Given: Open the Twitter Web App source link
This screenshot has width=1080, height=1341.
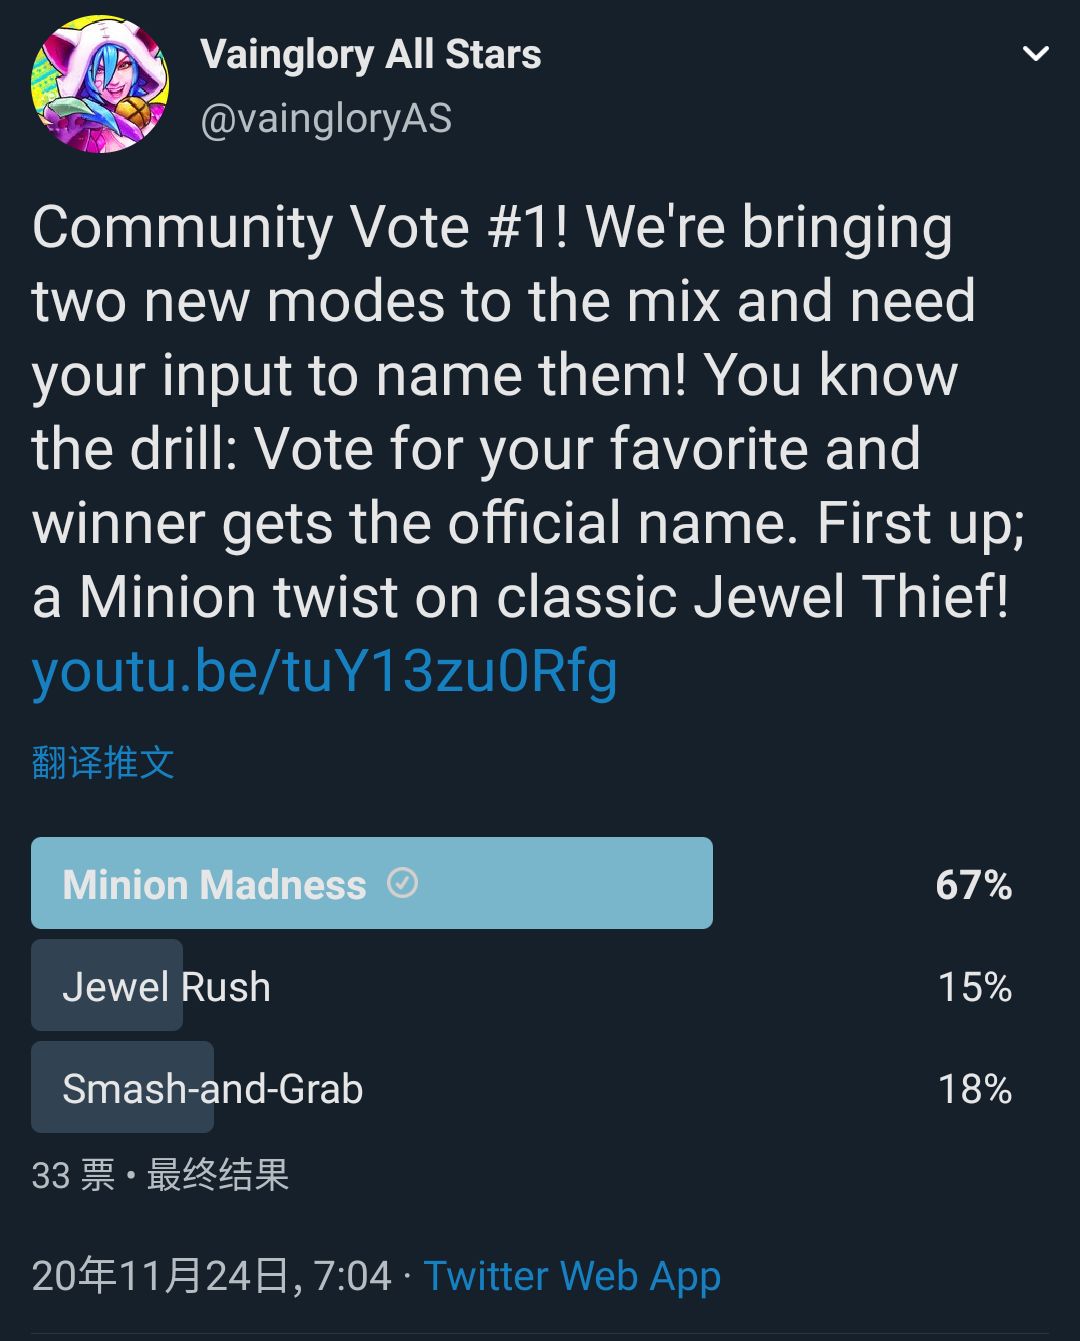Looking at the screenshot, I should [x=572, y=1276].
